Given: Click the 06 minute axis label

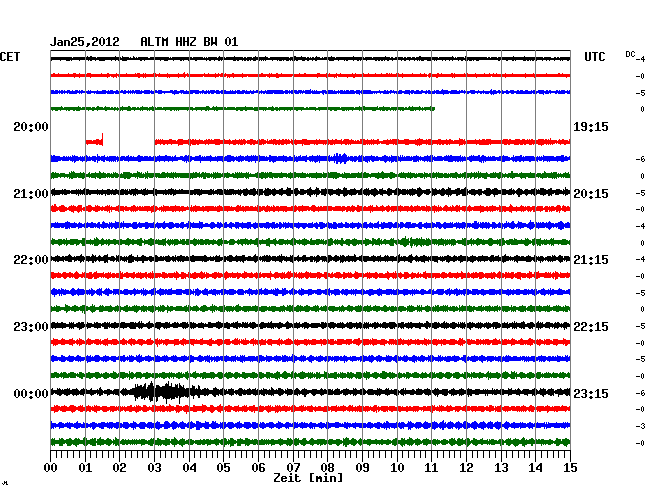Looking at the screenshot, I should tap(258, 468).
